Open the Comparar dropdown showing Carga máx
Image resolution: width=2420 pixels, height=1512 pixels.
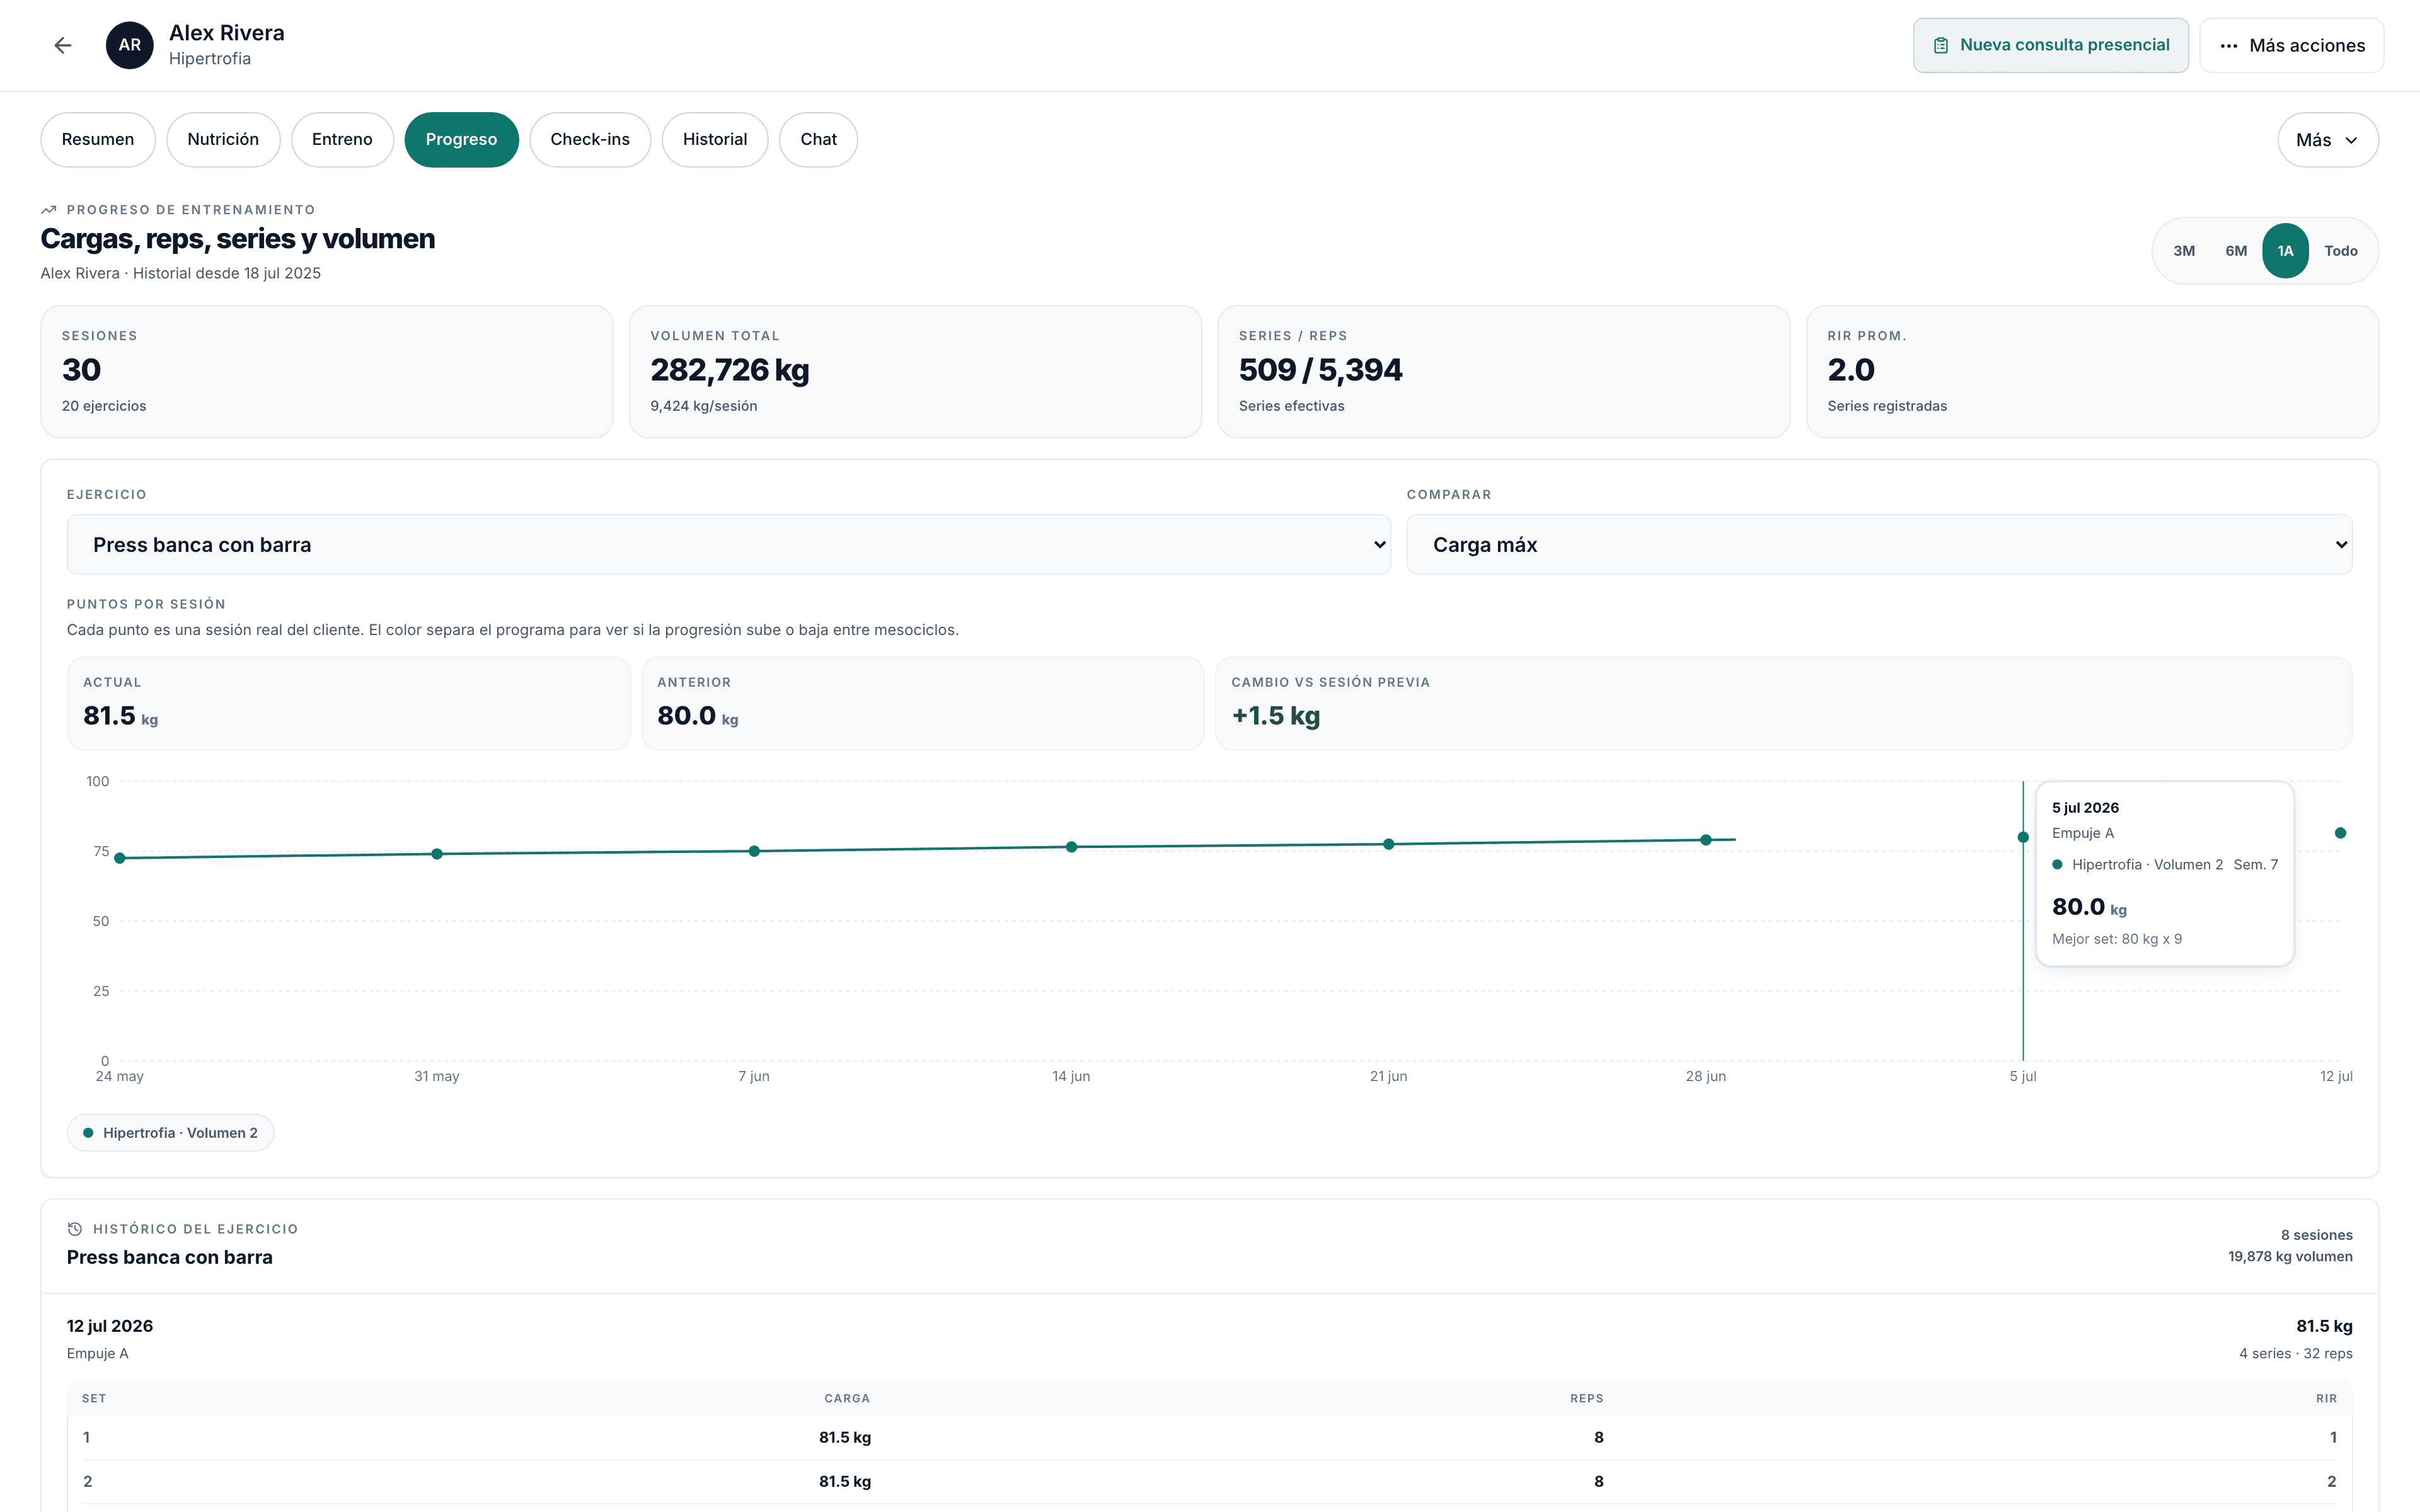pyautogui.click(x=1879, y=545)
